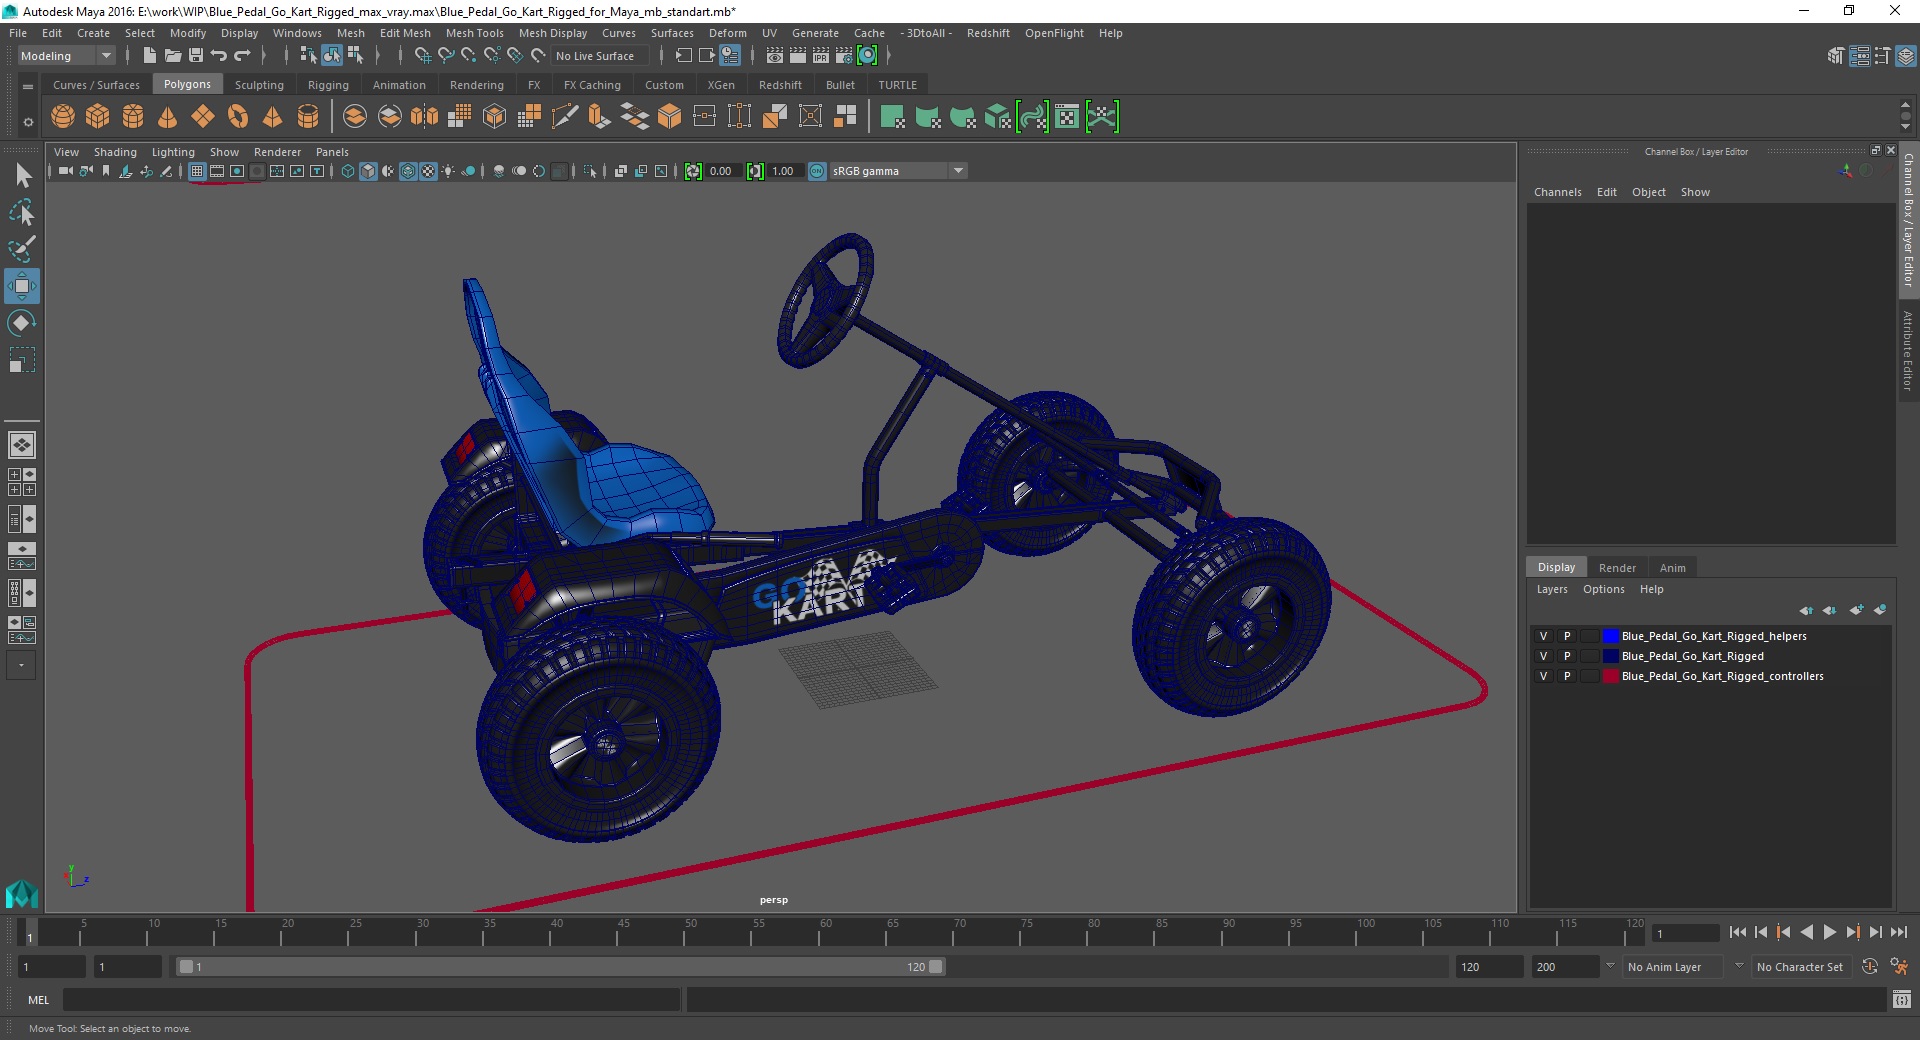Open a scene with folder icon

point(172,56)
